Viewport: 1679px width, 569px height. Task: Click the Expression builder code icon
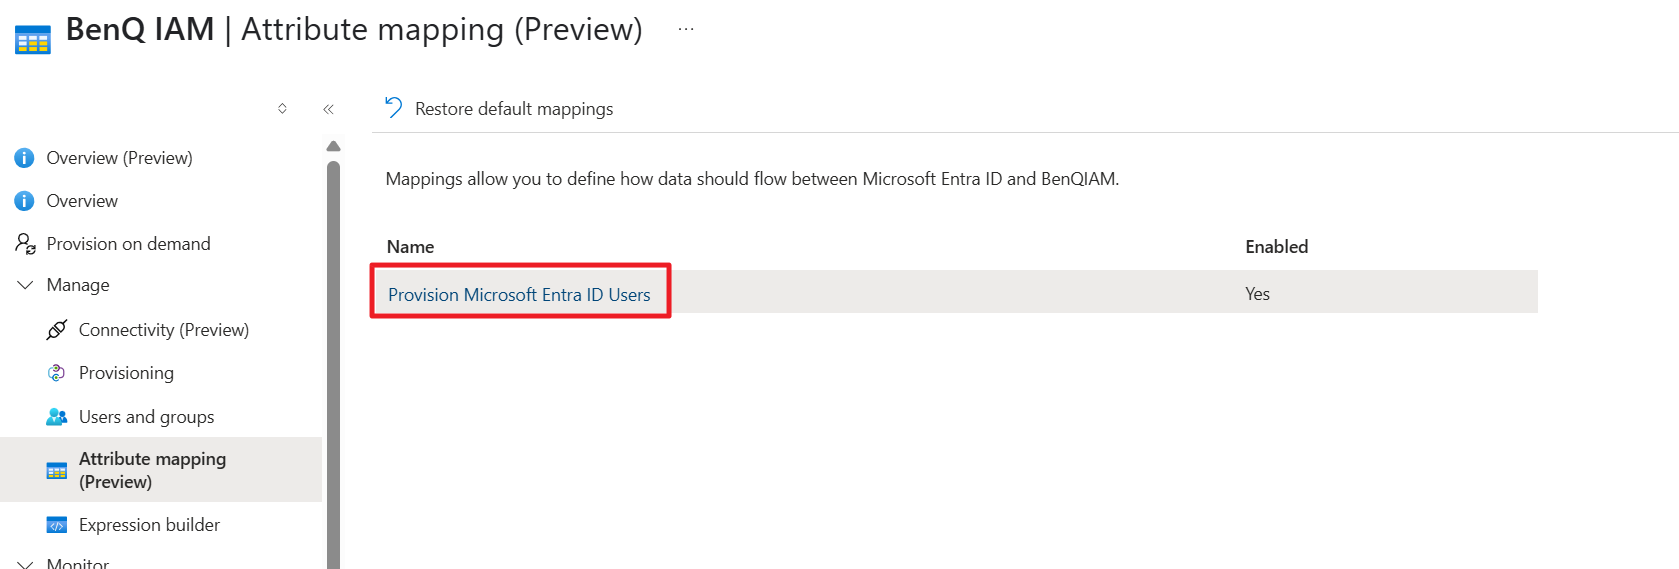click(x=57, y=525)
